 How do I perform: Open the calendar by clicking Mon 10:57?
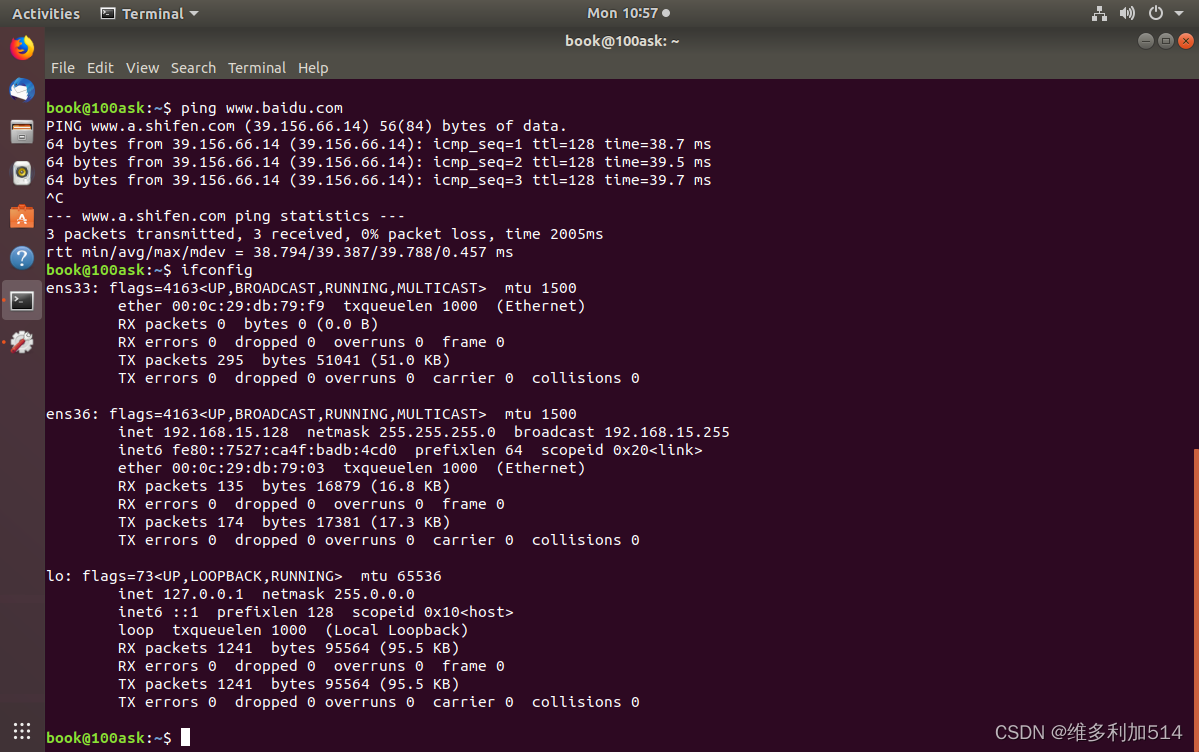pyautogui.click(x=622, y=13)
